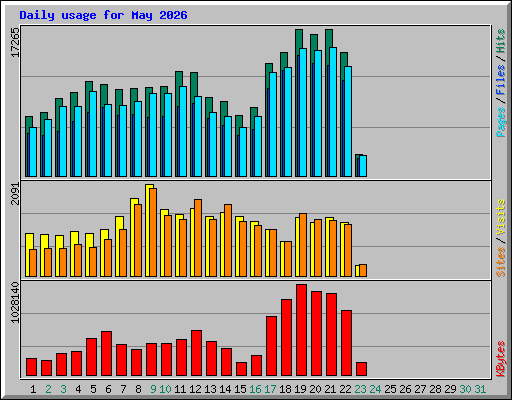The width and height of the screenshot is (512, 400).
Task: Click day 16 on the x-axis
Action: [255, 389]
